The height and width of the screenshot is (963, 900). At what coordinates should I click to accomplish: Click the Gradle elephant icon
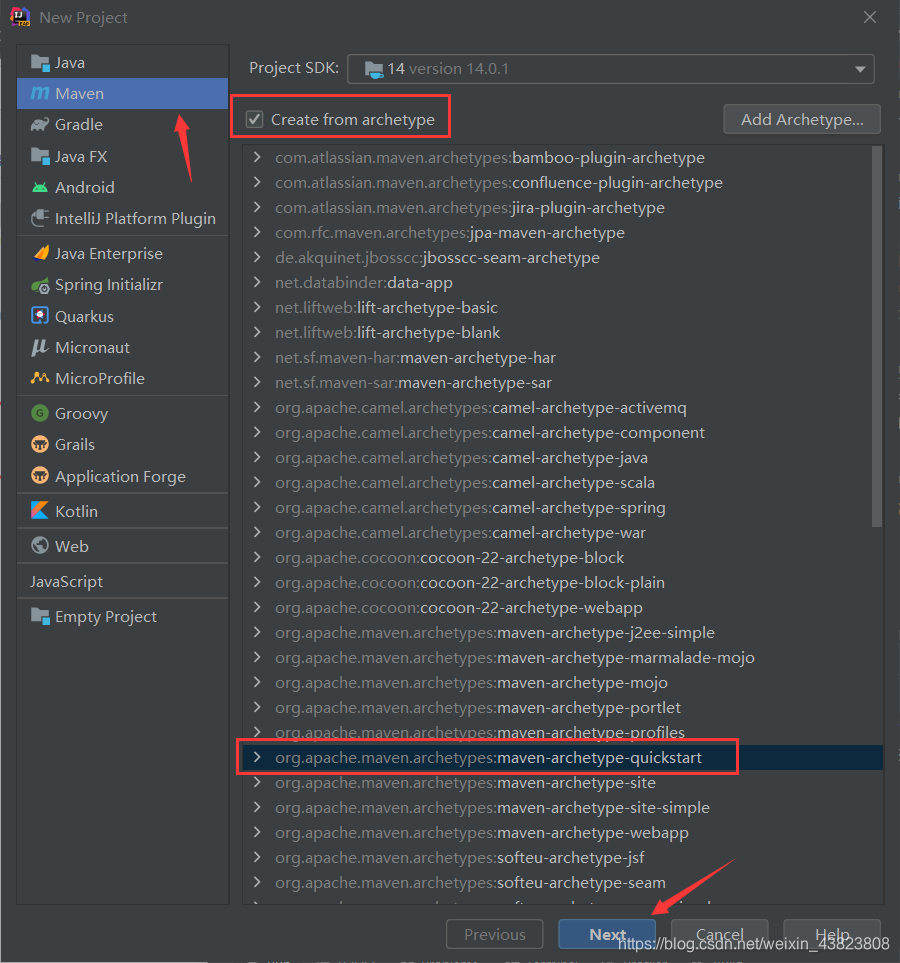(x=40, y=125)
